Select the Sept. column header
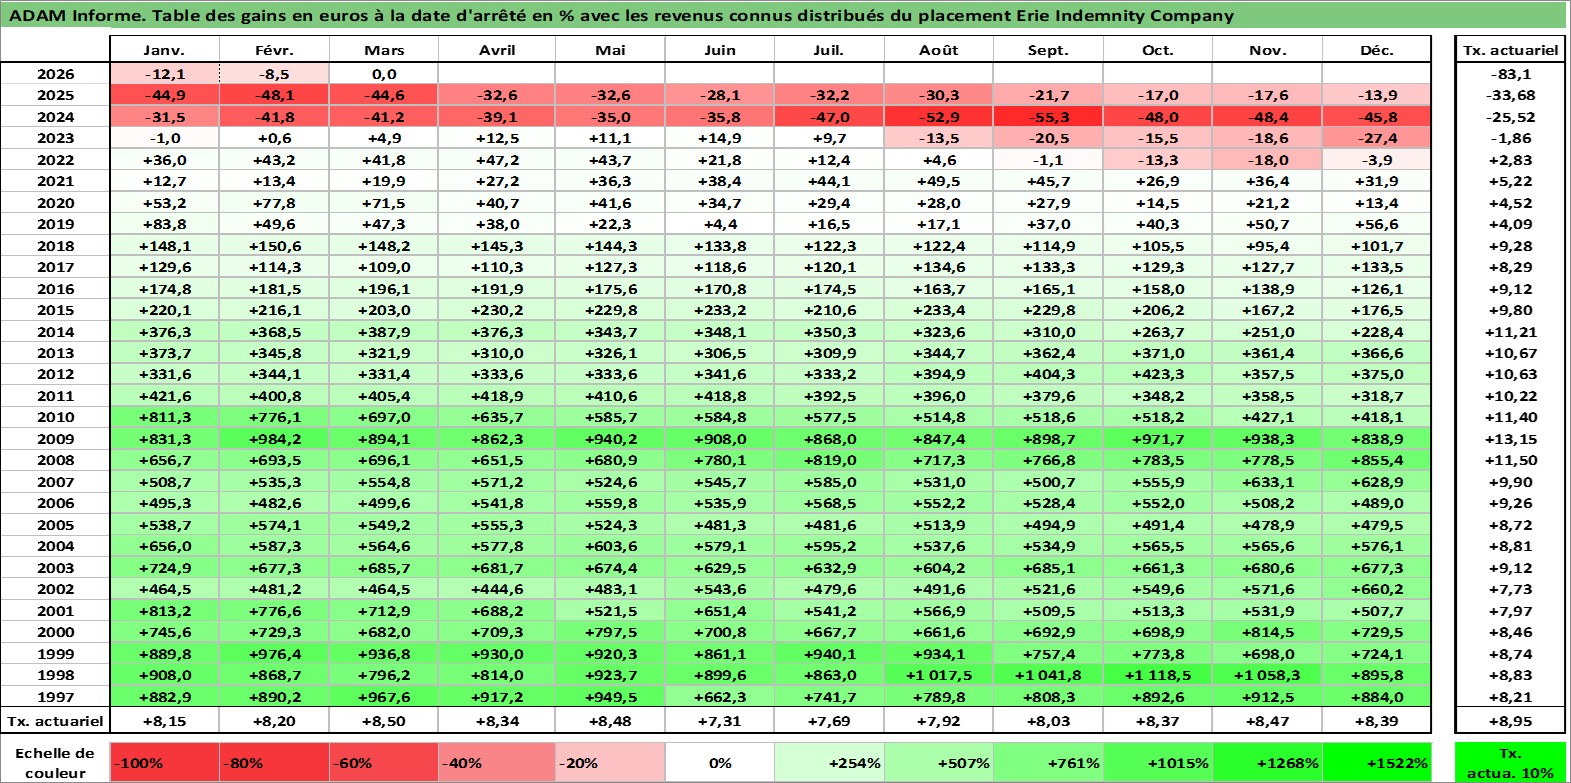 [x=1048, y=50]
